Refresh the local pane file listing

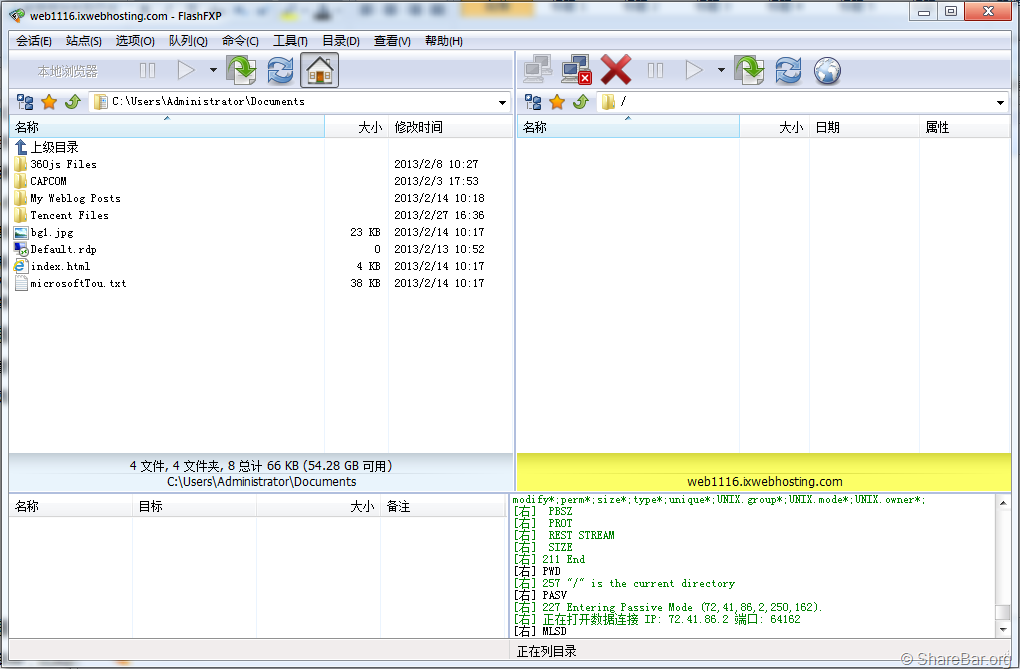281,70
